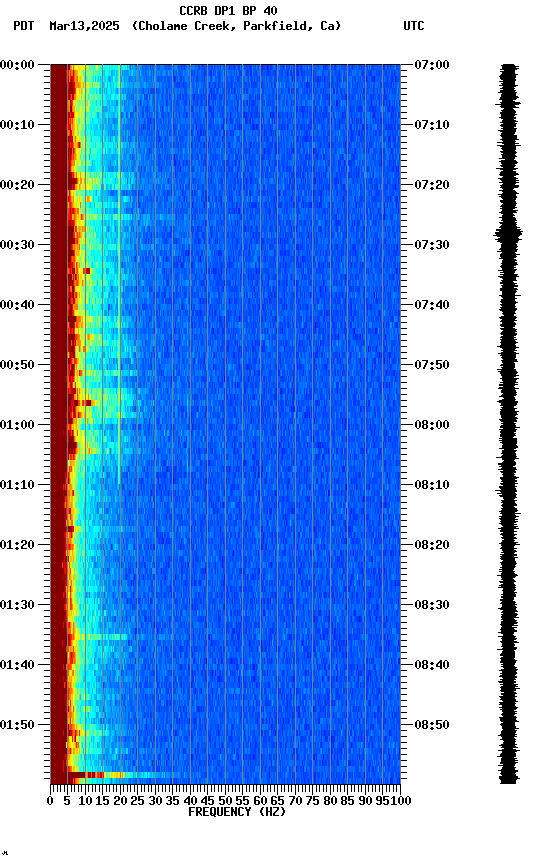This screenshot has height=864, width=552.
Task: Click the PDT time label '01:00'
Action: 17,425
